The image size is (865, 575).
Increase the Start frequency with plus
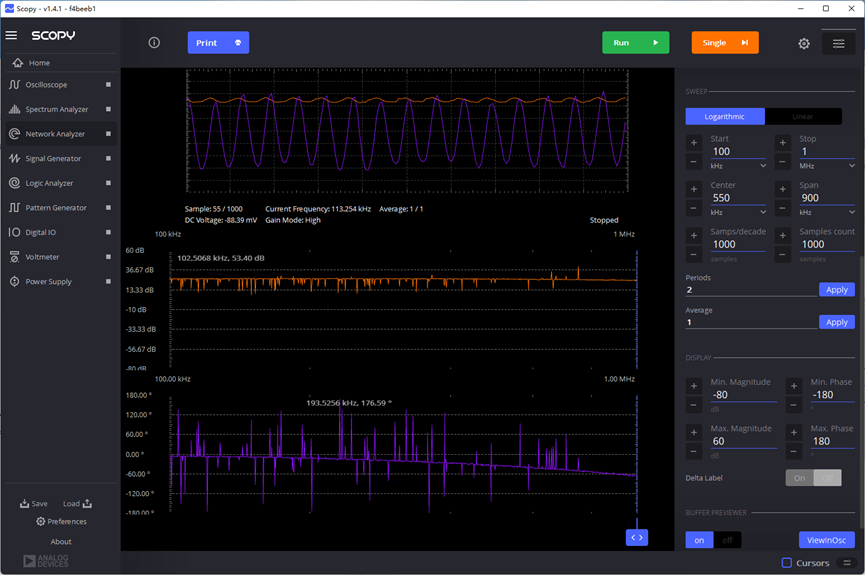(x=693, y=143)
